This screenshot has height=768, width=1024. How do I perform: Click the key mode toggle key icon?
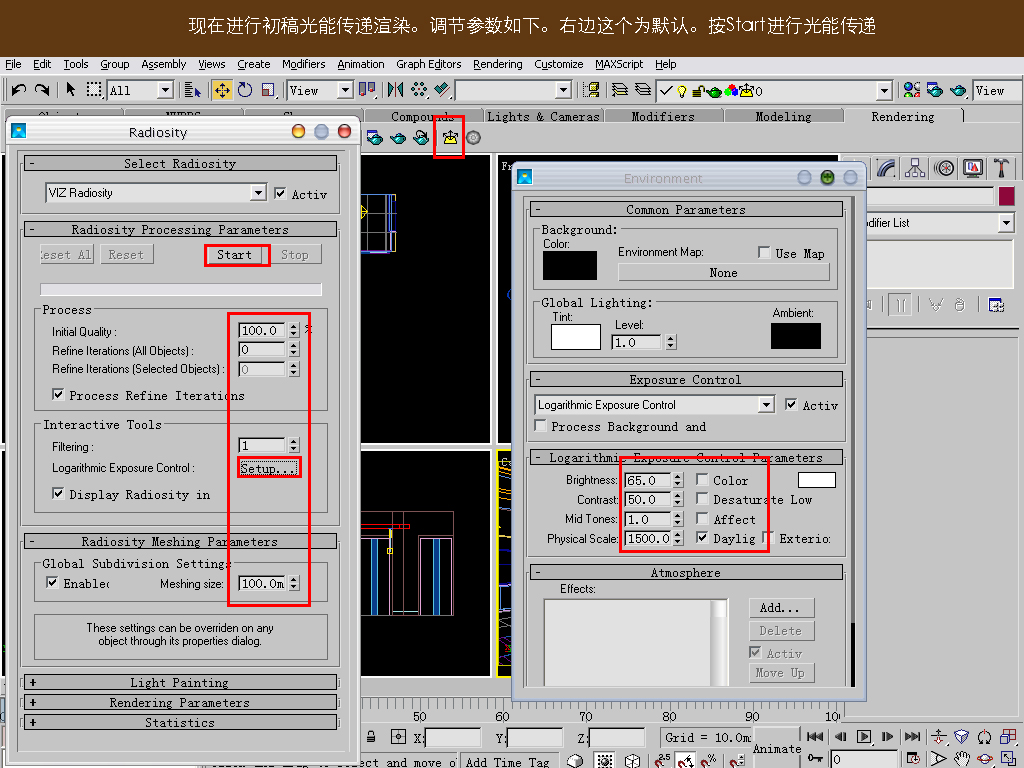pos(815,758)
